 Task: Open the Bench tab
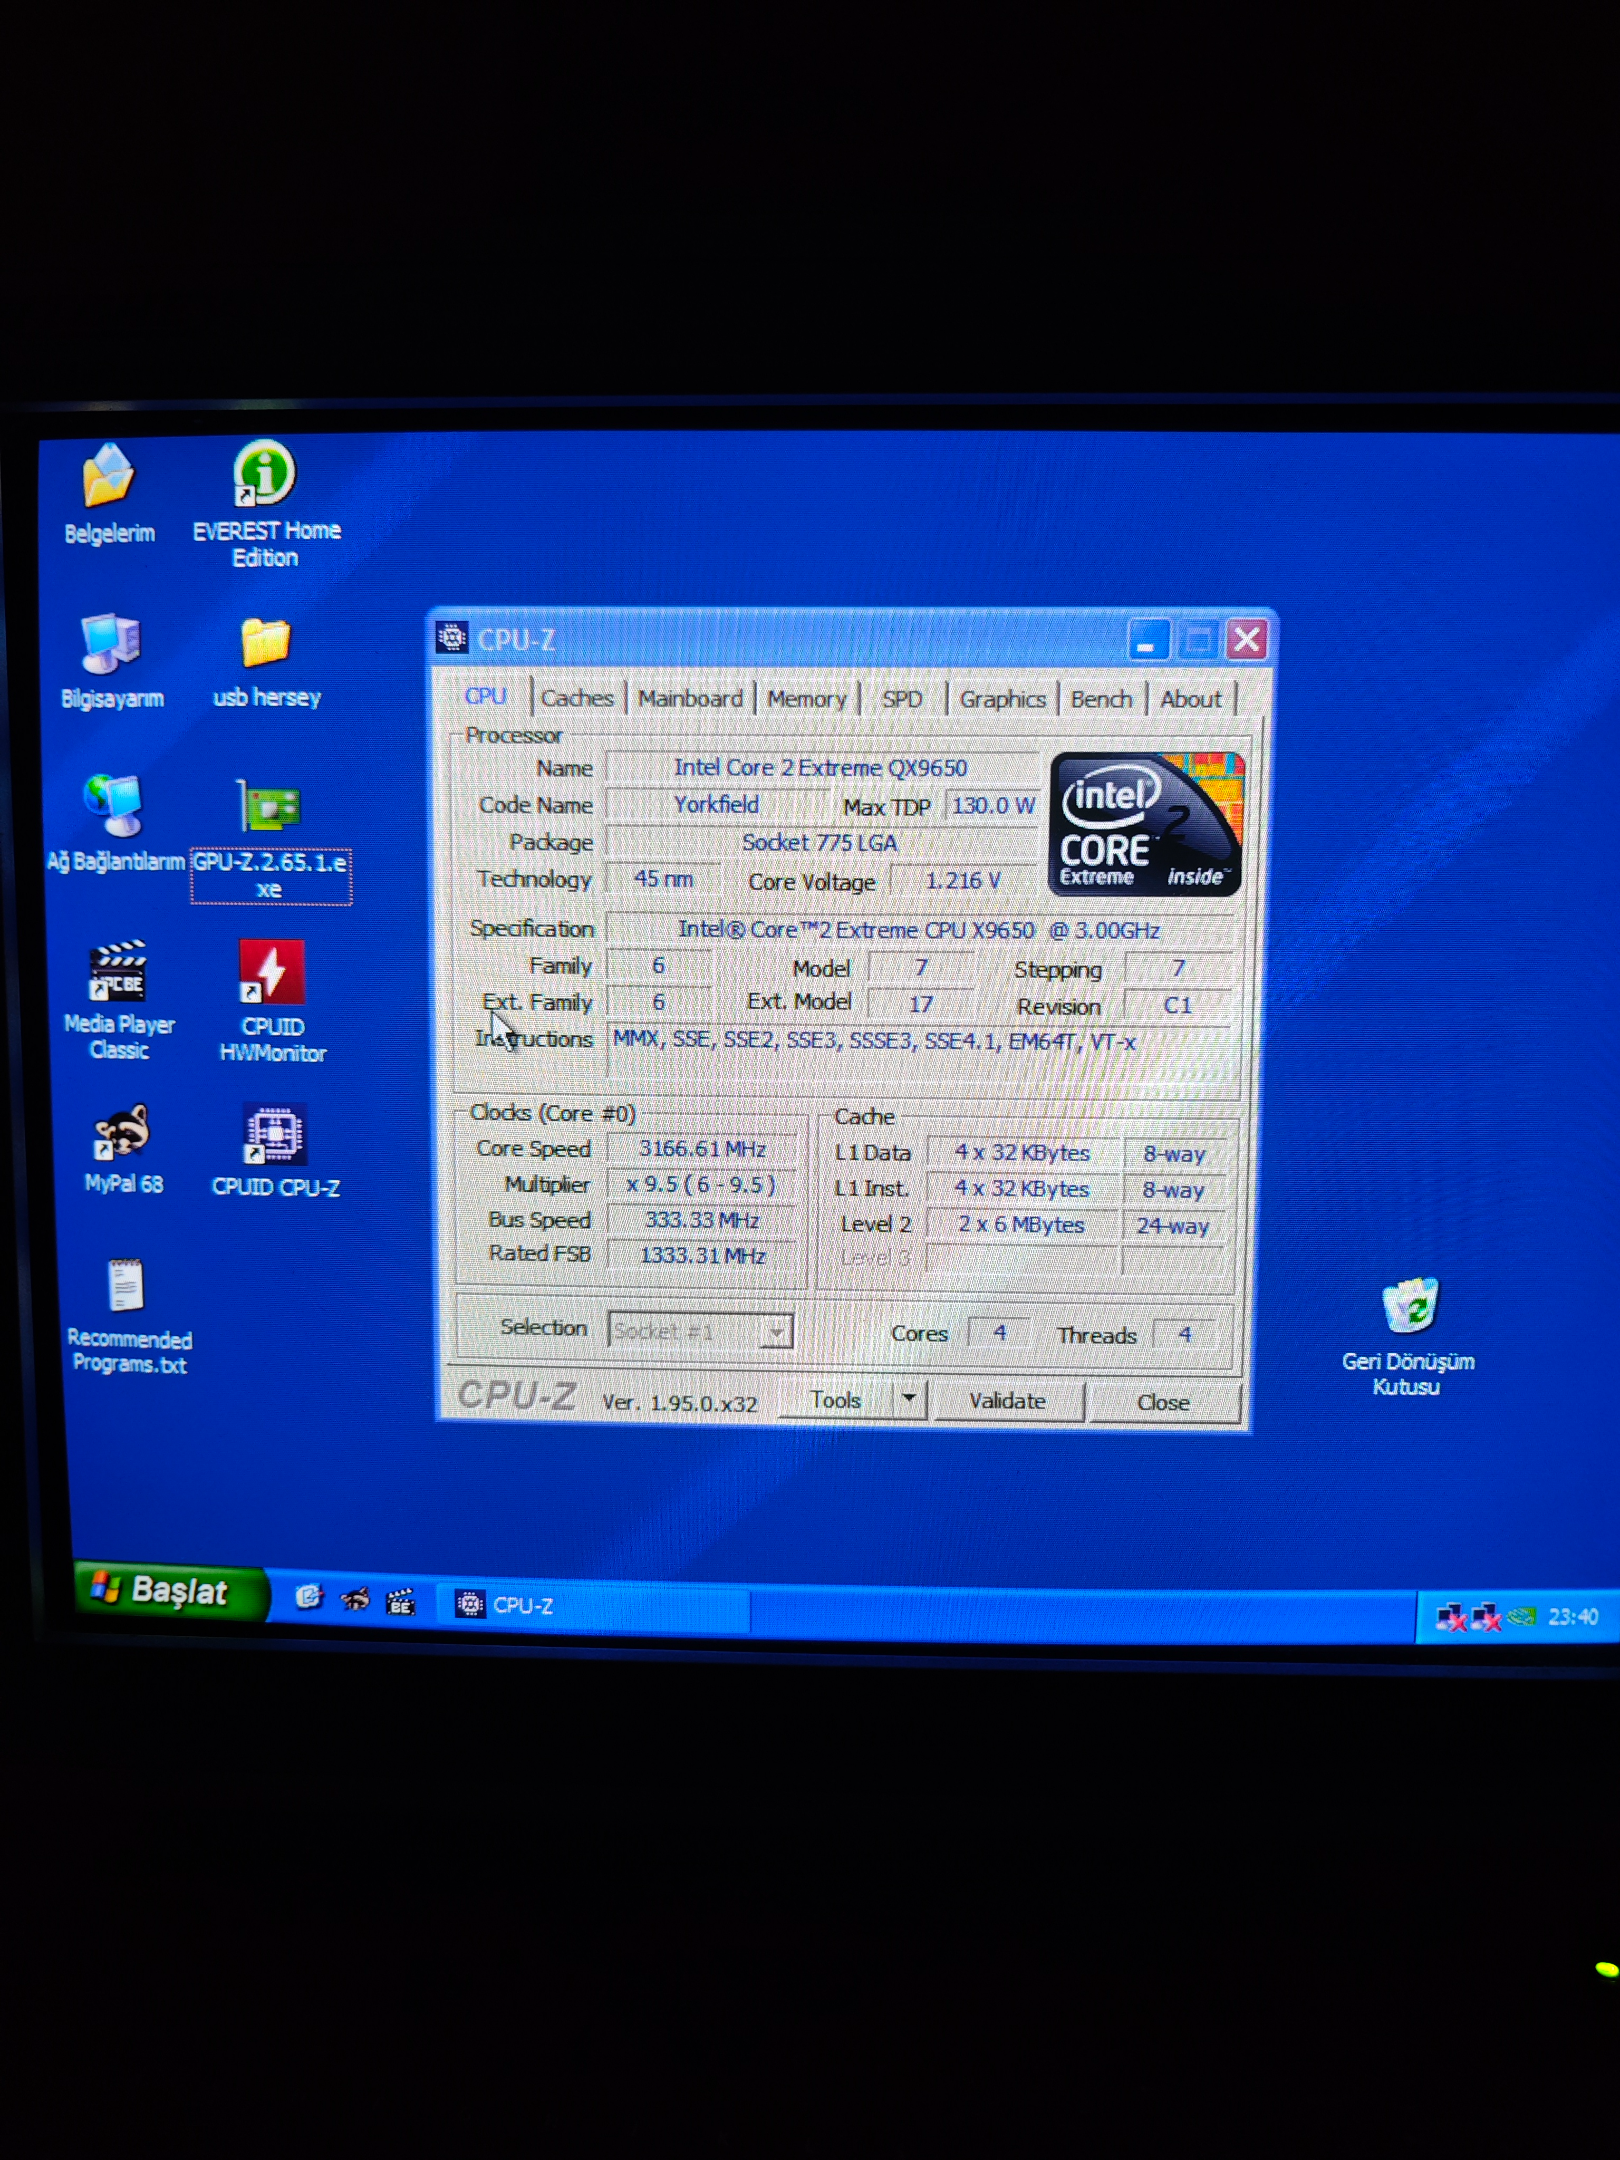[x=1101, y=699]
